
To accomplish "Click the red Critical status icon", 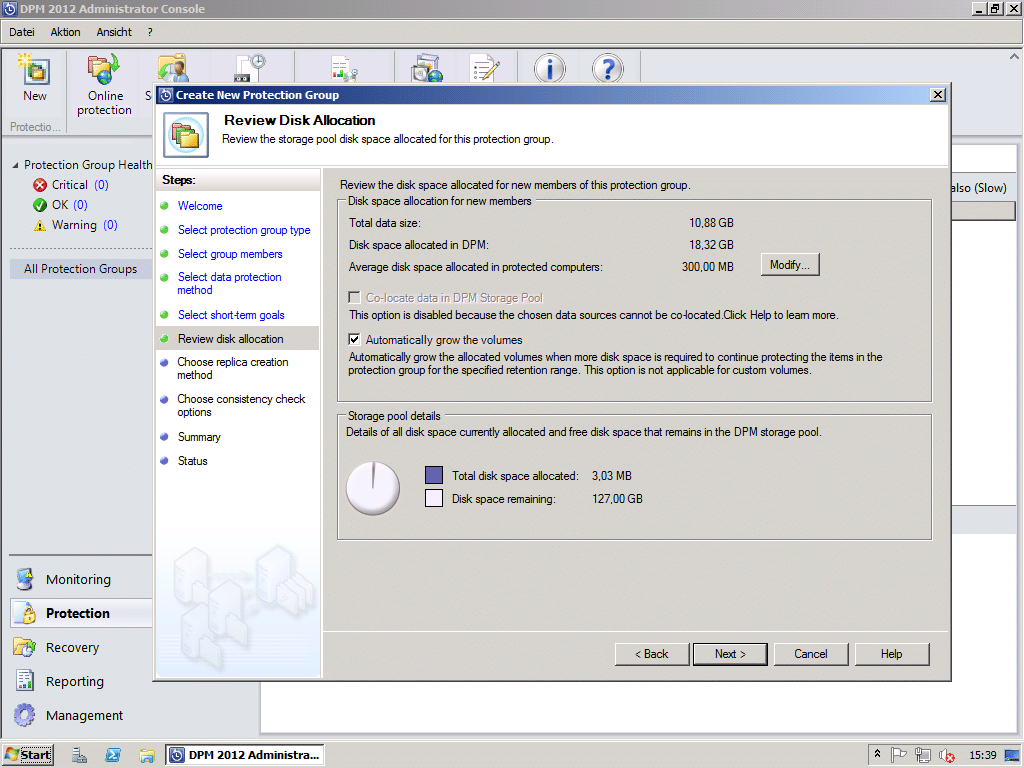I will [40, 185].
